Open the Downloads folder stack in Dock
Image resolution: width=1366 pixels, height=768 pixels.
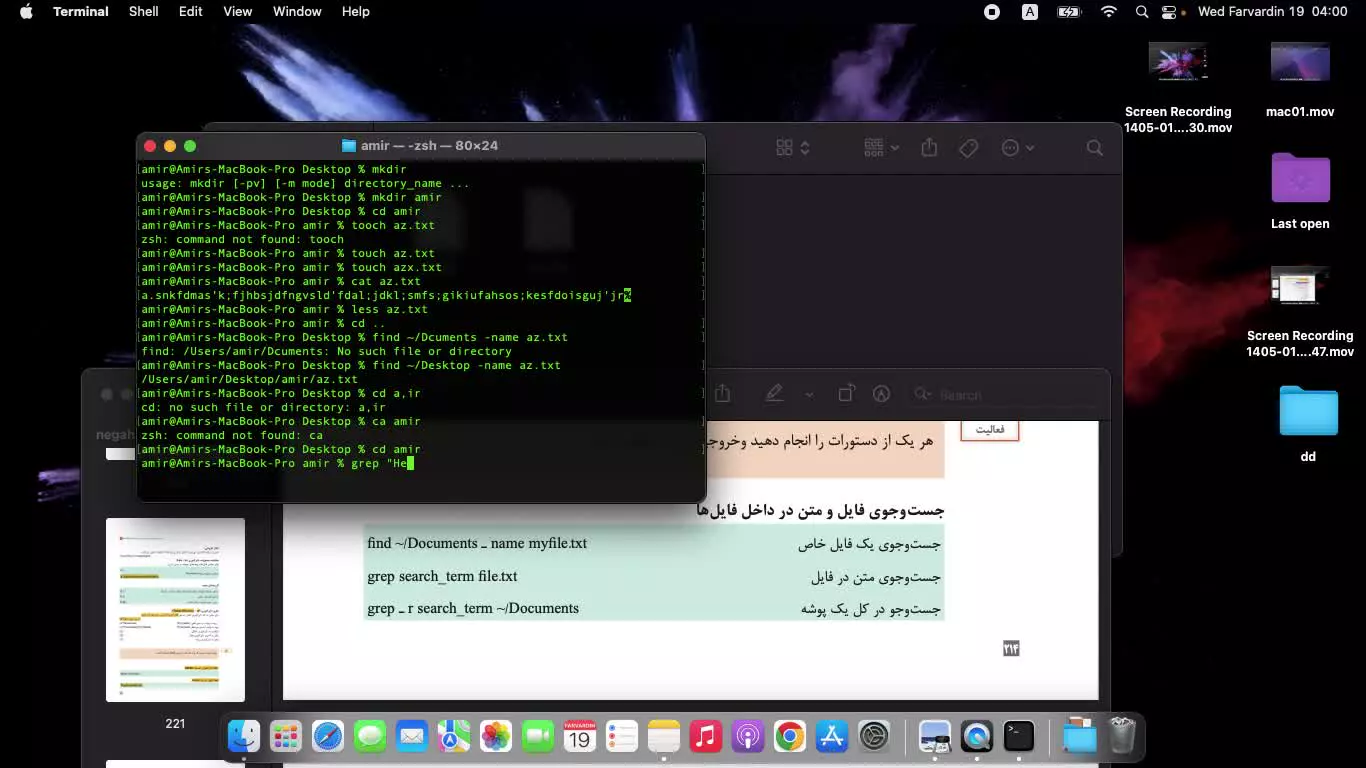(1080, 737)
